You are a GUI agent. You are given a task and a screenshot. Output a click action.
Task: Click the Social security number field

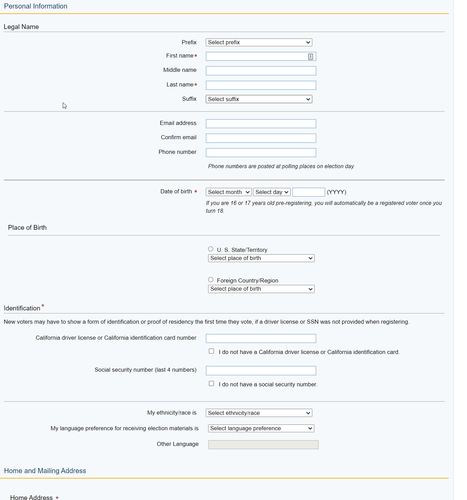[x=261, y=371]
